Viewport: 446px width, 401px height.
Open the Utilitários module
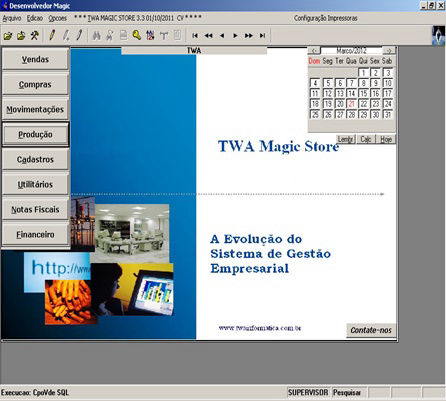35,184
